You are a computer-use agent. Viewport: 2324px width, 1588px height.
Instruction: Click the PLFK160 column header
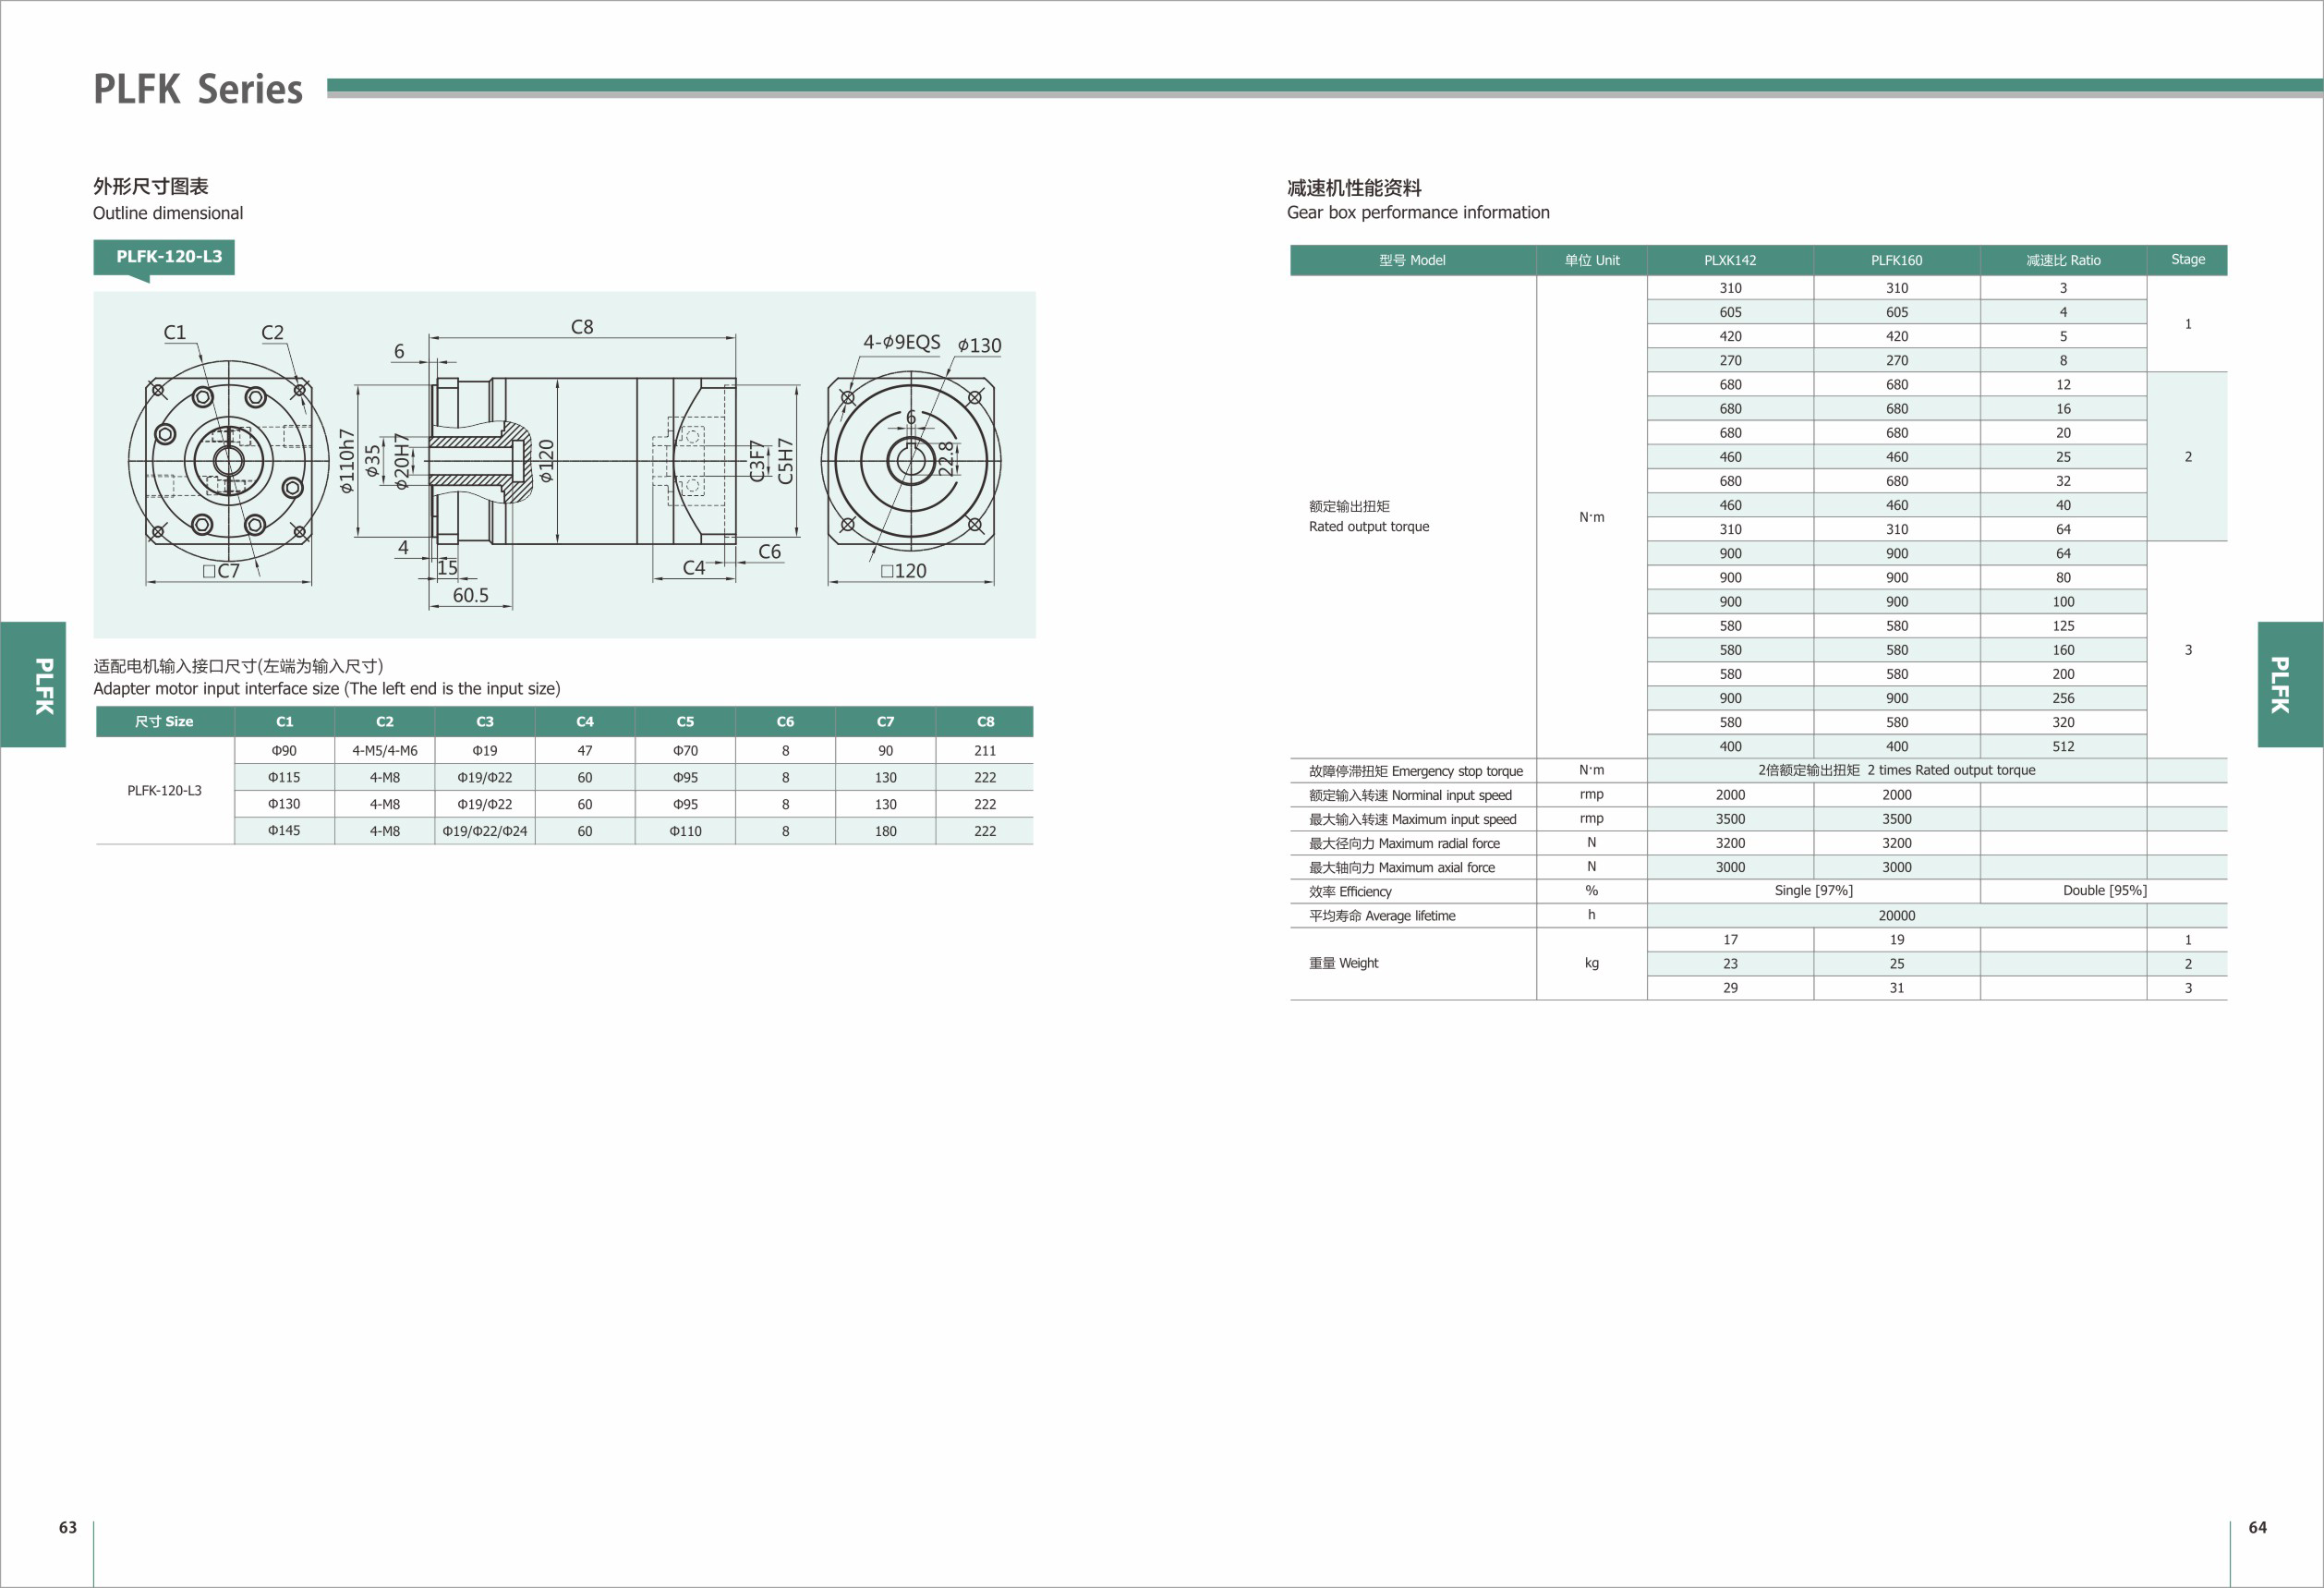(x=1896, y=260)
